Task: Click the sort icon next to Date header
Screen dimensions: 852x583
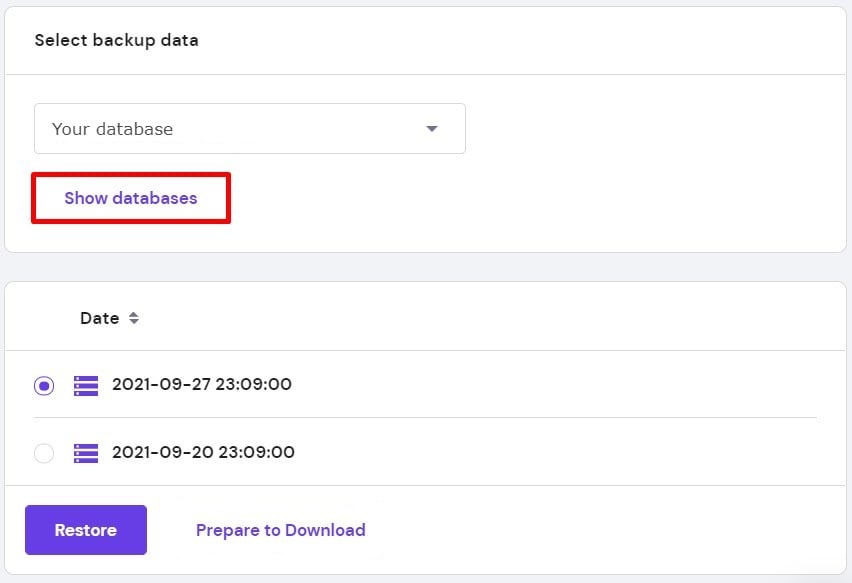Action: click(x=133, y=318)
